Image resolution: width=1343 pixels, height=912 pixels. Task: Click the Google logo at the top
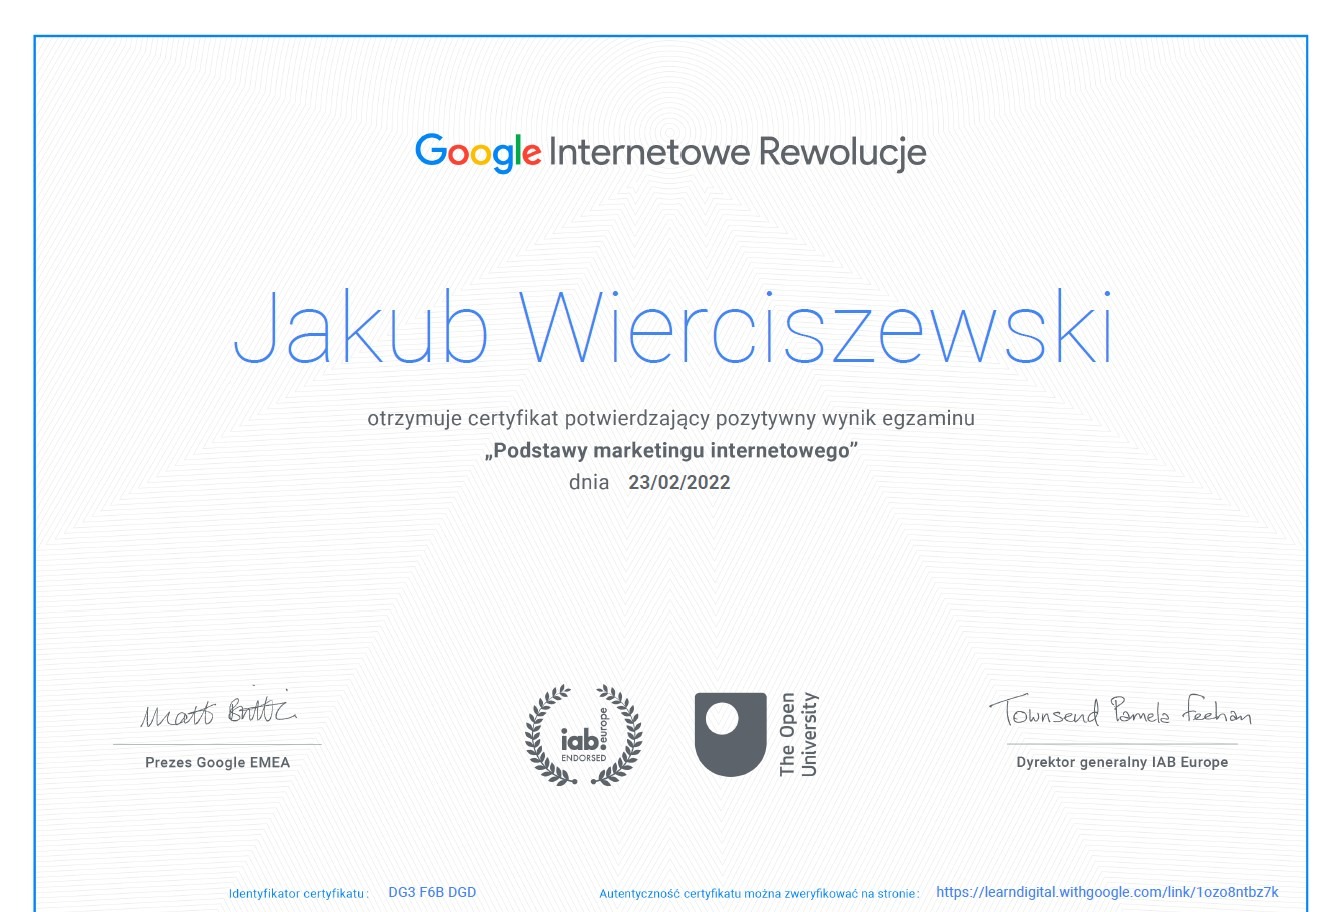478,153
